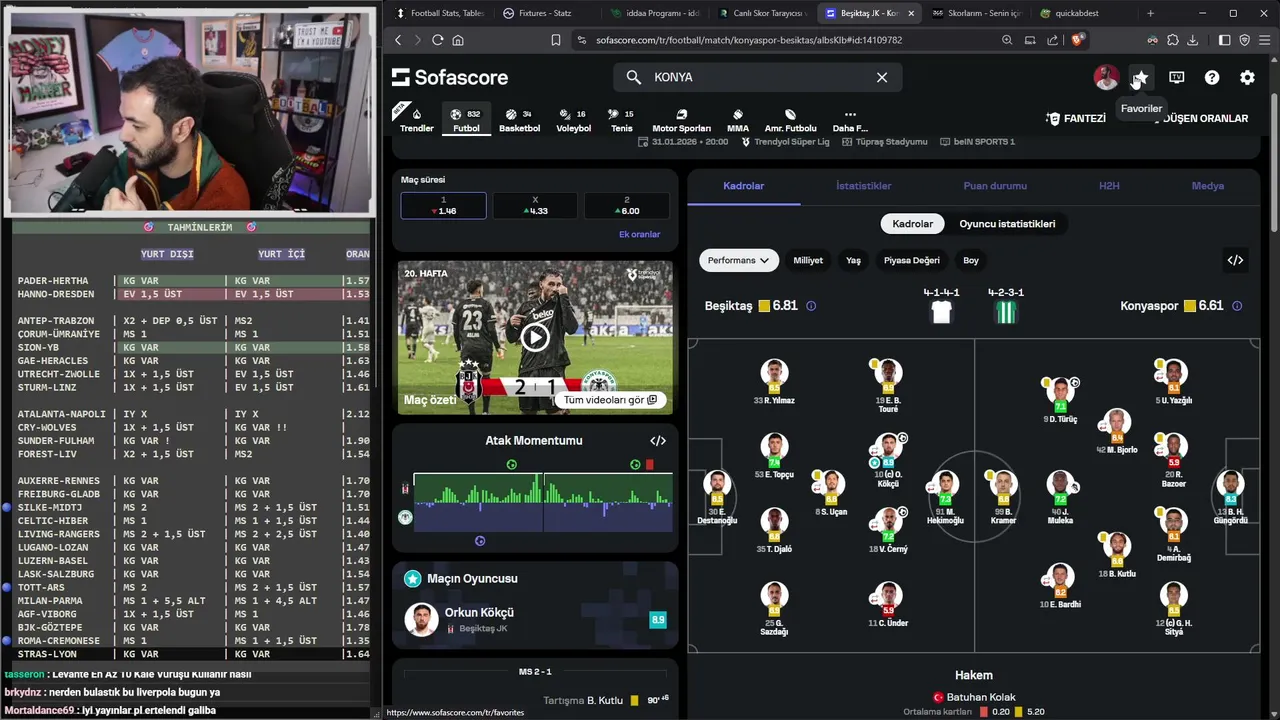Image resolution: width=1280 pixels, height=720 pixels.
Task: Toggle the browser sidebar panel icon
Action: pyautogui.click(x=1225, y=40)
